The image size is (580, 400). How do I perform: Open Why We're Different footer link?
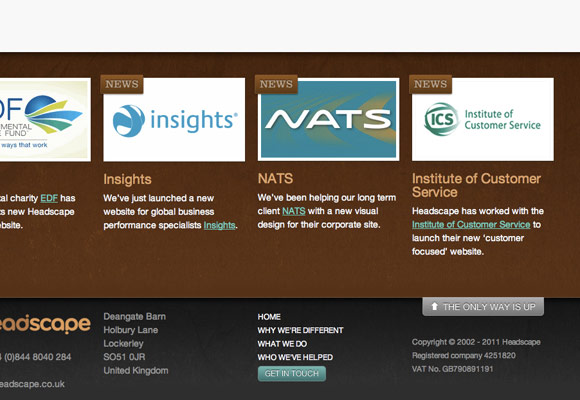[300, 330]
